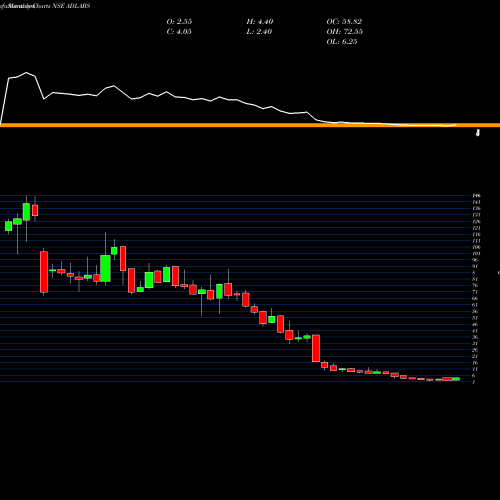This screenshot has height=500, width=500.
Task: Click the highest peak of the white line
Action: tap(26, 72)
